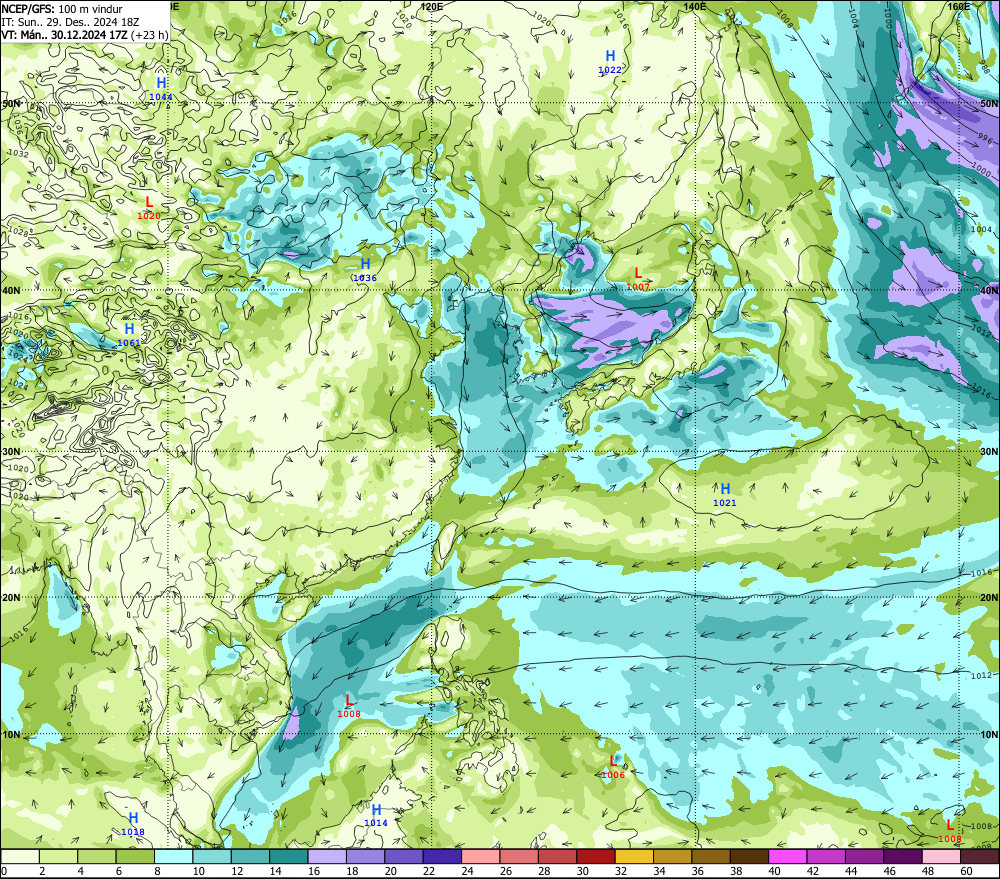Click the 1028 isobar label
Screen dimensions: 1000x879
(18, 232)
